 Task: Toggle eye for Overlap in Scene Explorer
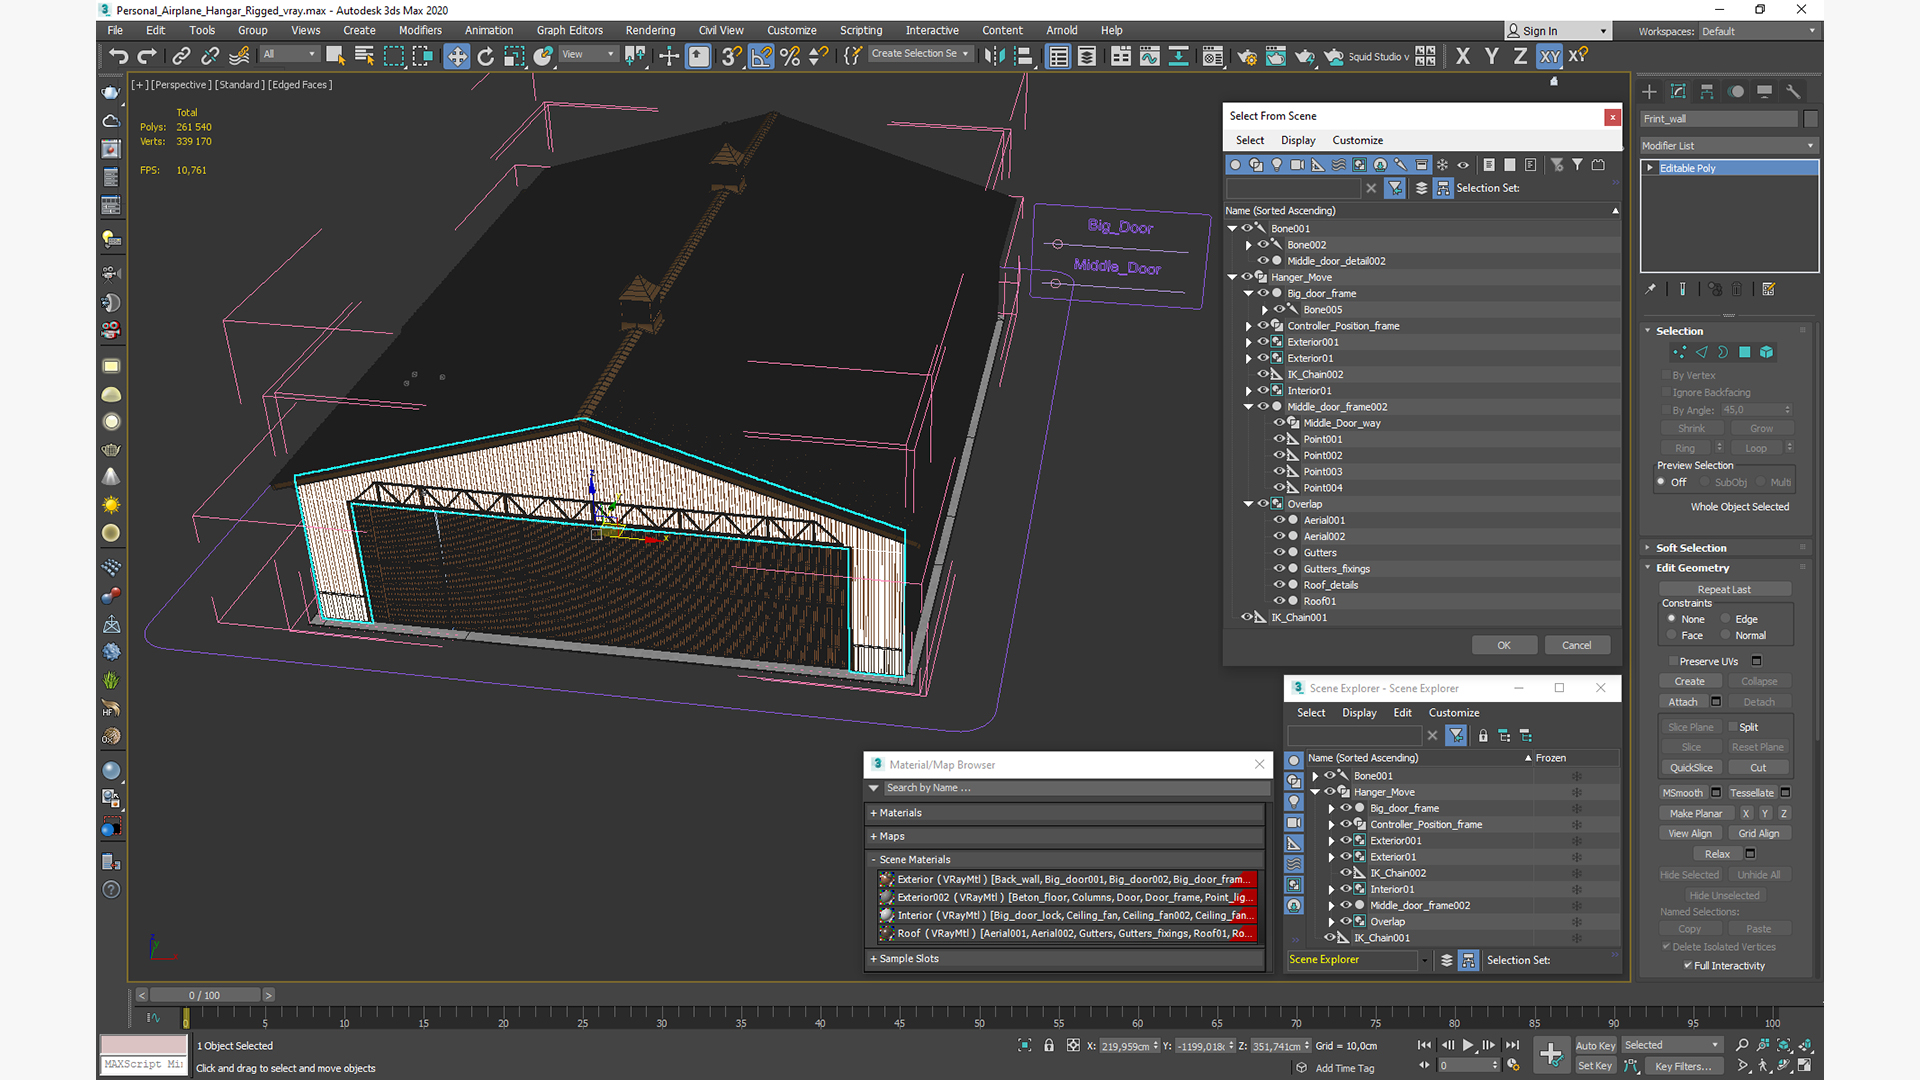[x=1346, y=921]
